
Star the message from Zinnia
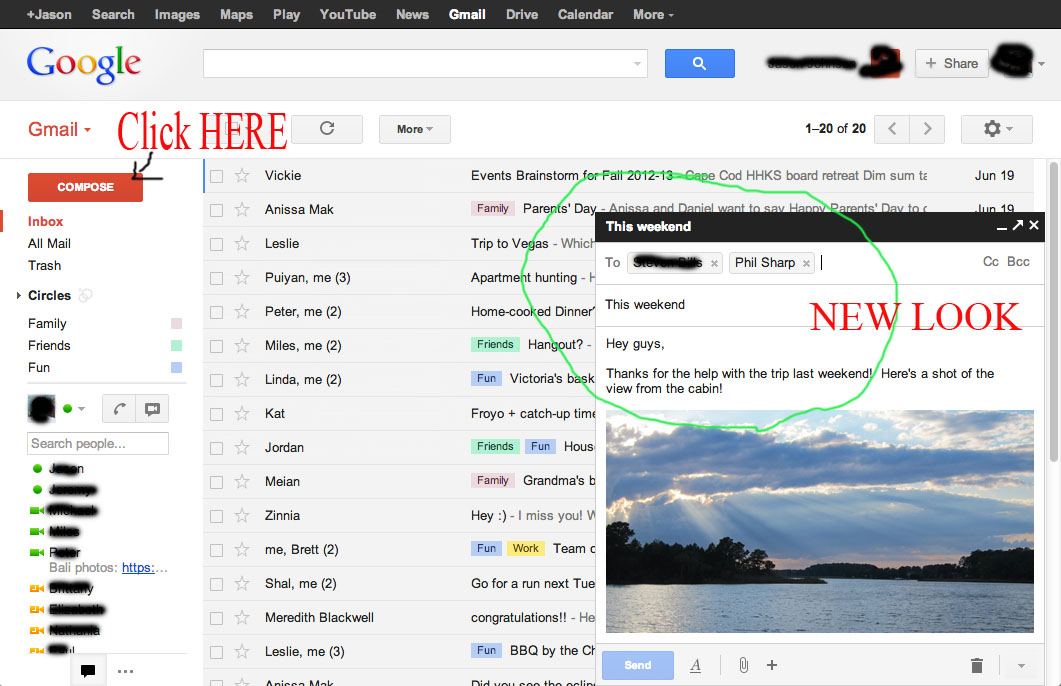[242, 516]
